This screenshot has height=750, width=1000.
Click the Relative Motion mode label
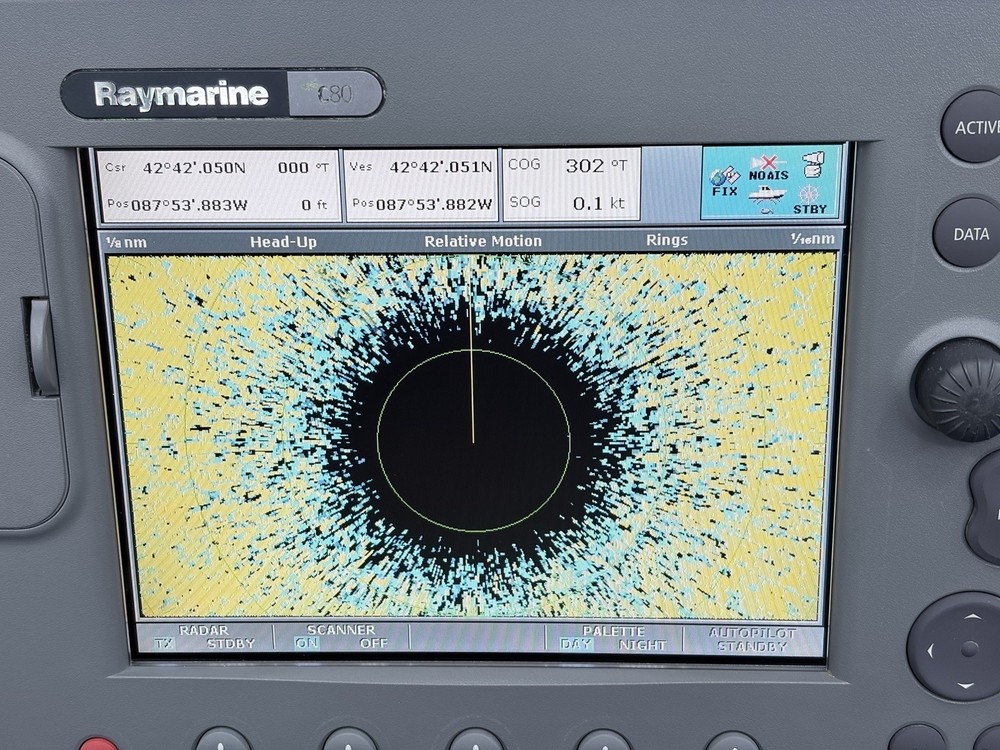[483, 241]
